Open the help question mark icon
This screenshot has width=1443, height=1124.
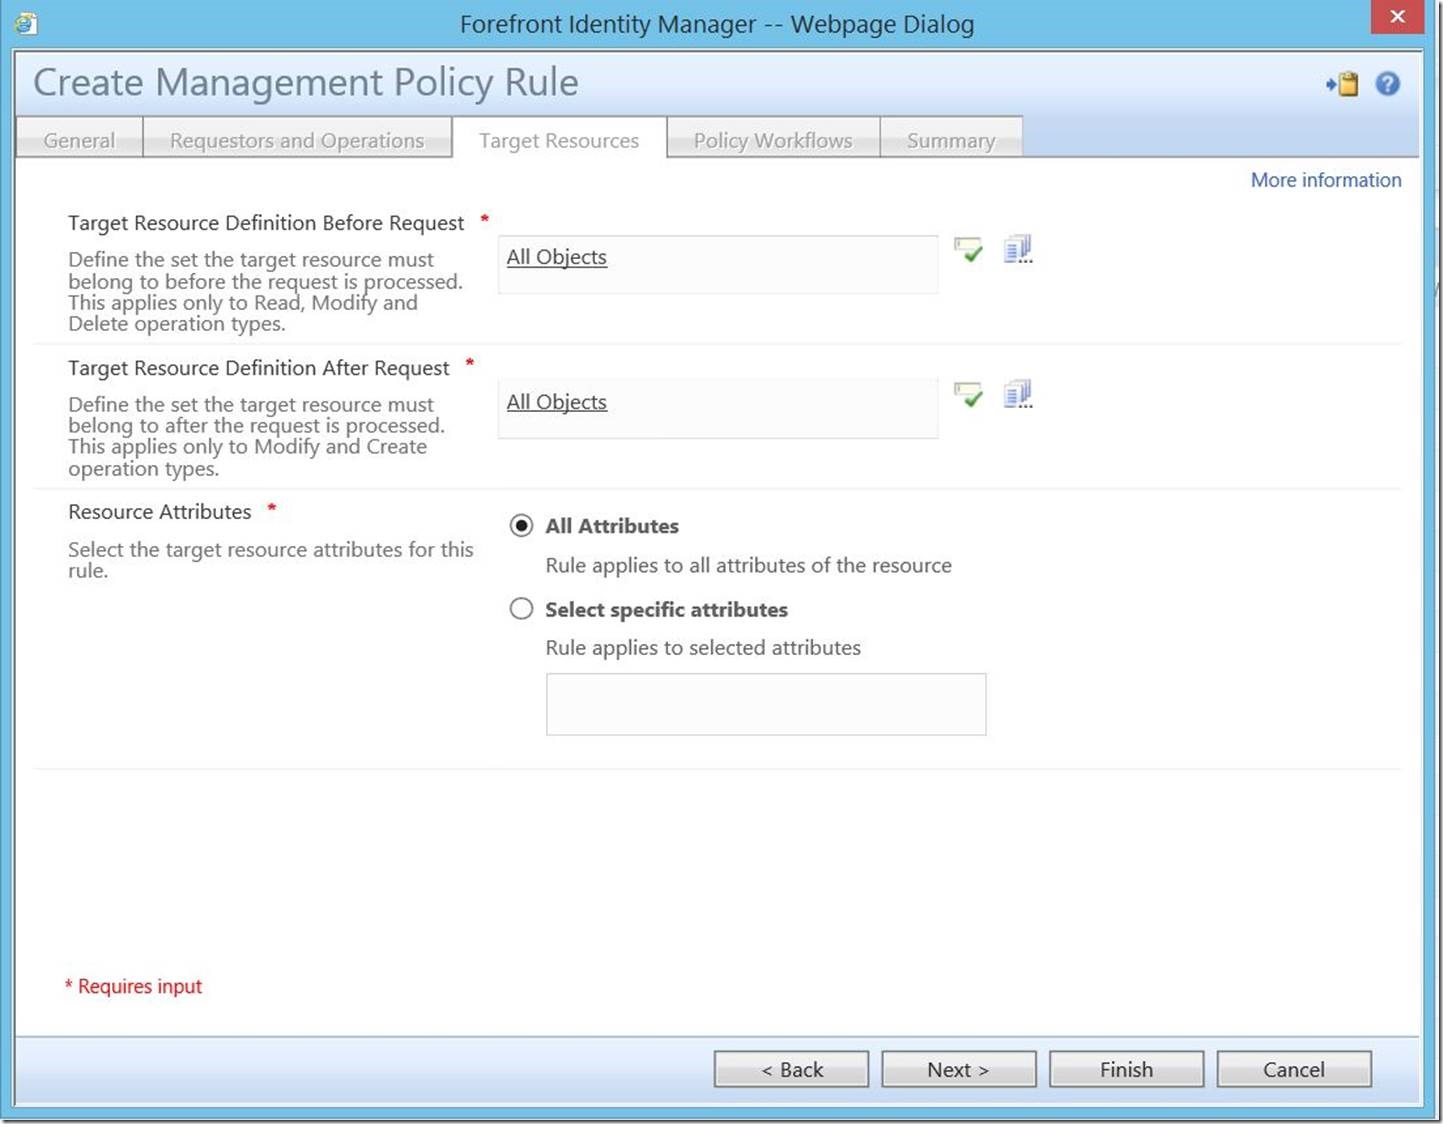(x=1387, y=84)
